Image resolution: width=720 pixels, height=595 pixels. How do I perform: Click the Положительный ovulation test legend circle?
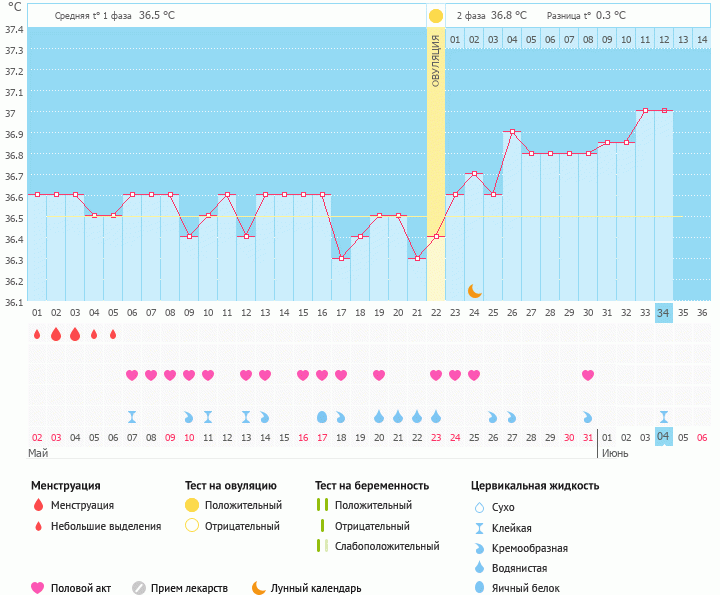coord(192,505)
